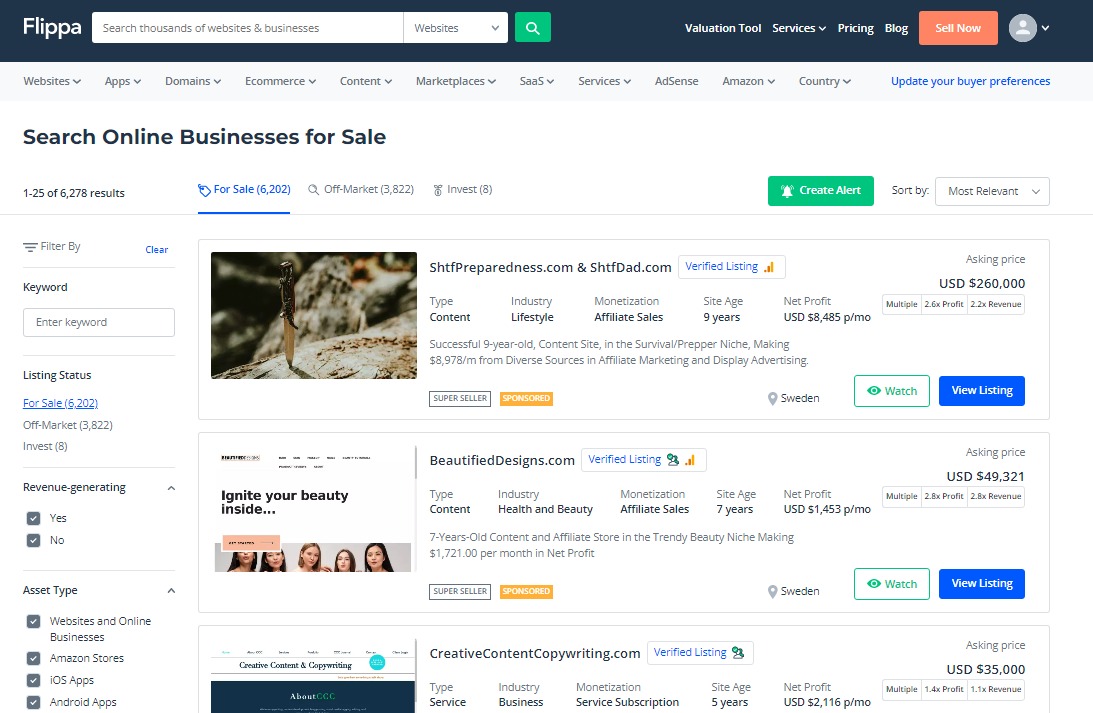Open the CreativeContentCopywriting listing thumbnail
Image resolution: width=1093 pixels, height=713 pixels.
pos(314,675)
